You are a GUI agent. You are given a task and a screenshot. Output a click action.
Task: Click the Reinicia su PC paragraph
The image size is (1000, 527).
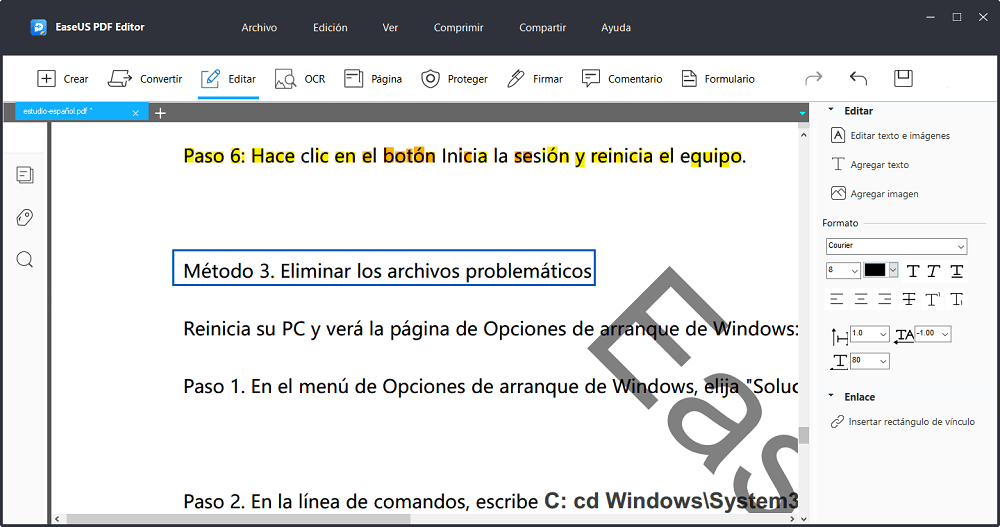point(490,329)
